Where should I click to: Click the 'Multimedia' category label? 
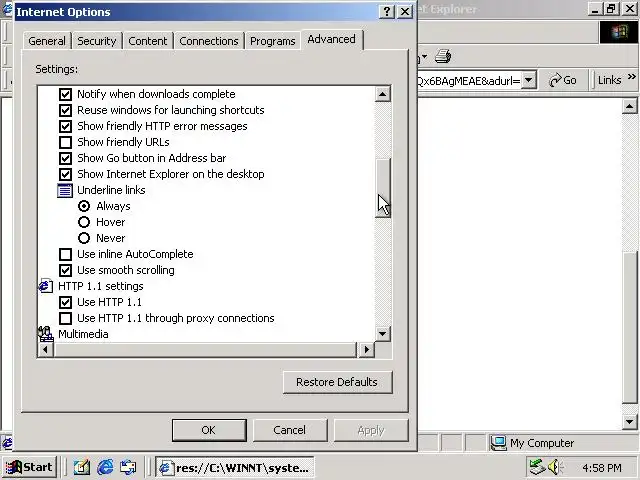tap(83, 334)
